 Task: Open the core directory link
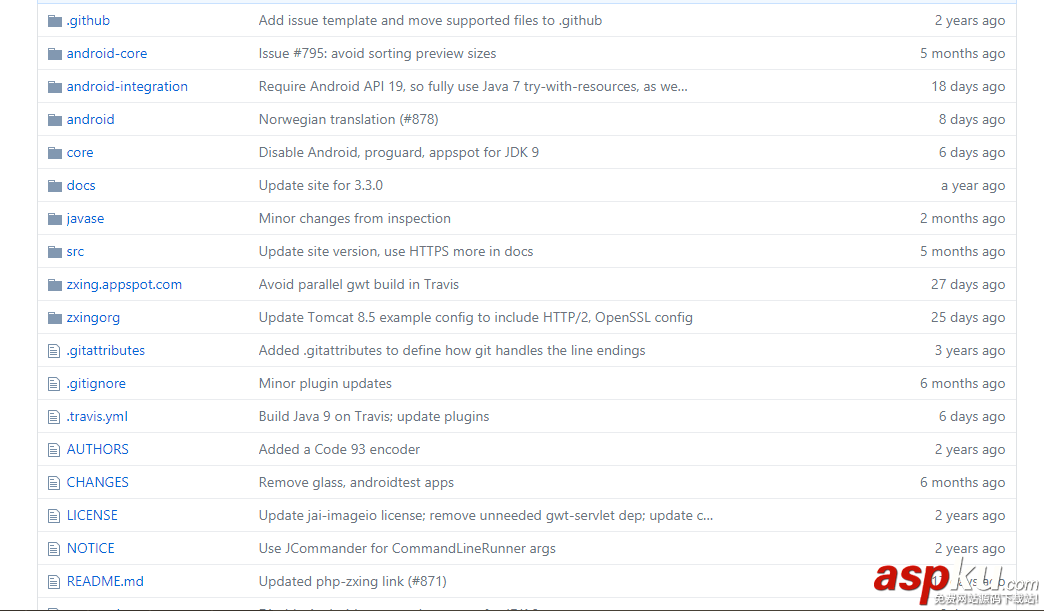coord(80,153)
